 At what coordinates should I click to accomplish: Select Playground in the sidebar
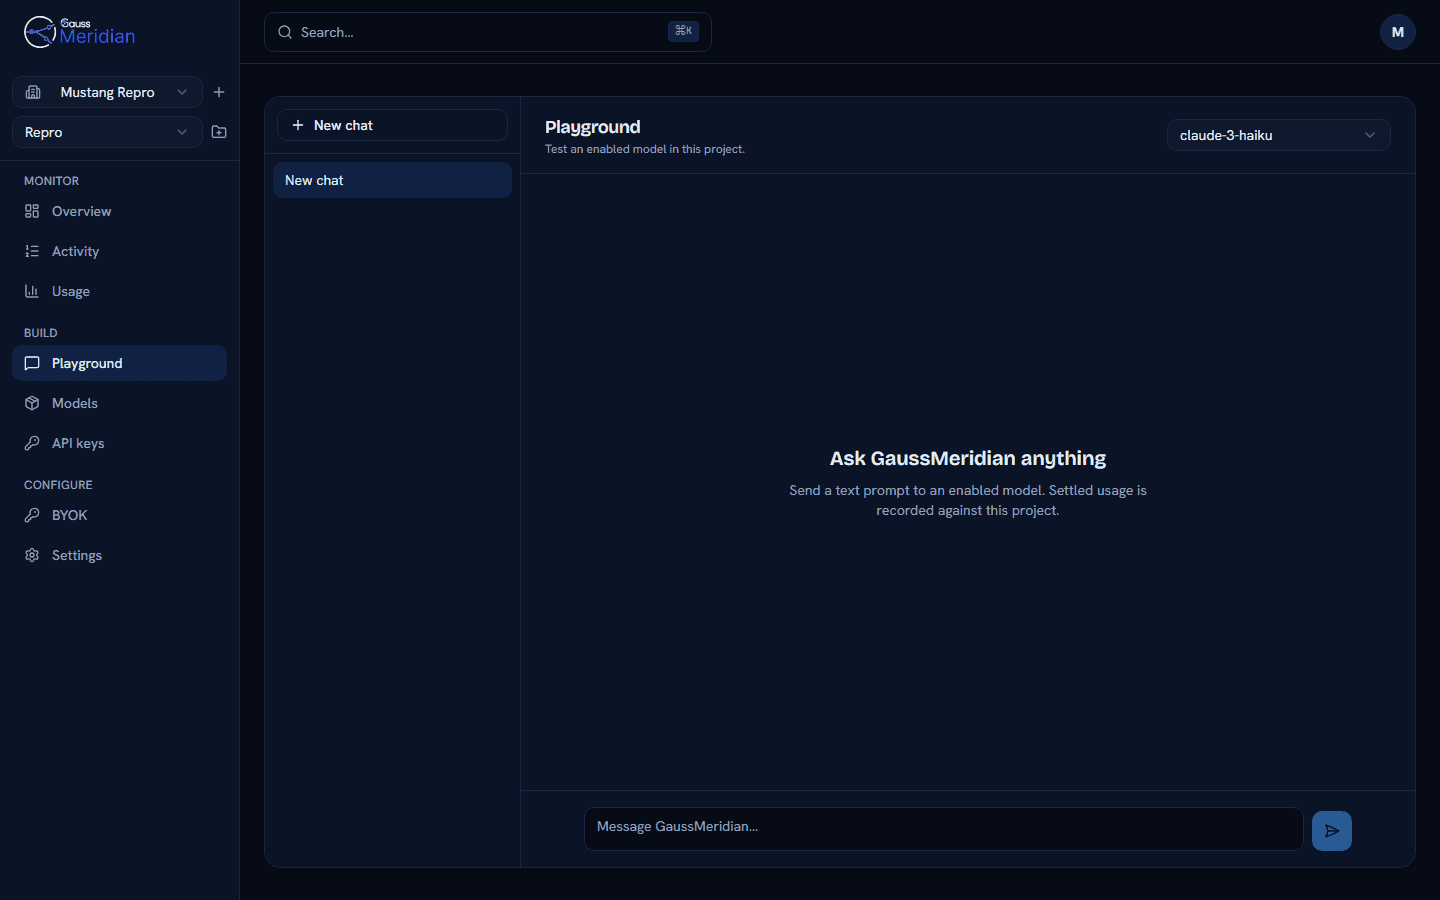click(119, 363)
